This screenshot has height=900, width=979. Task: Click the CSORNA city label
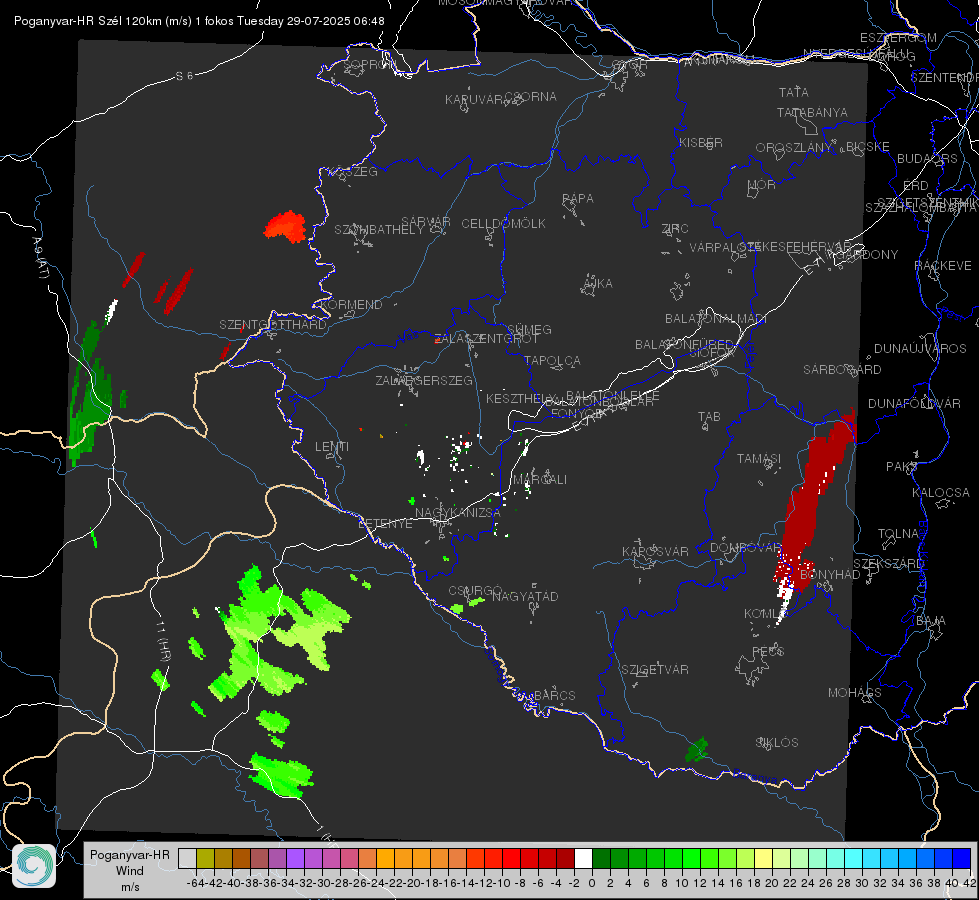pyautogui.click(x=531, y=97)
